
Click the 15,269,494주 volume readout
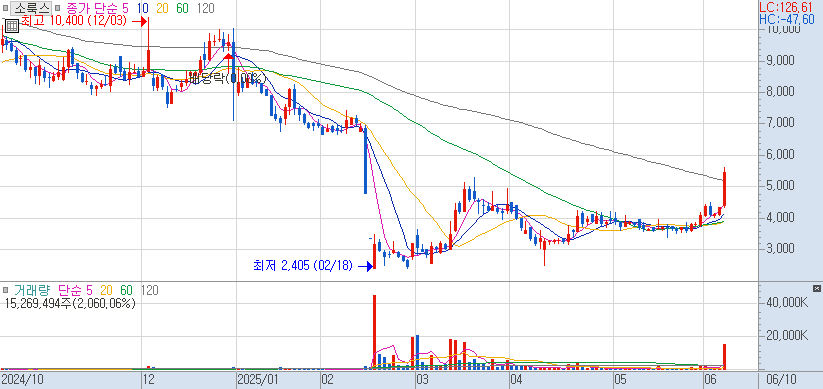(x=70, y=303)
